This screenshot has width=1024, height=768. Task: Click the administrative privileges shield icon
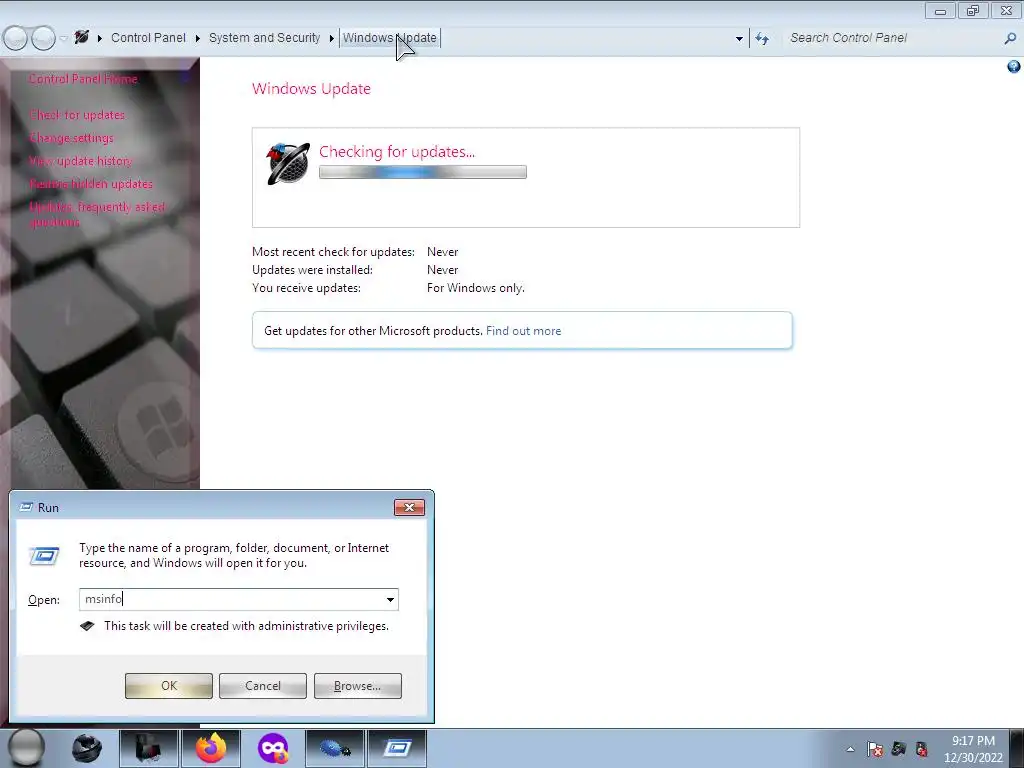88,626
